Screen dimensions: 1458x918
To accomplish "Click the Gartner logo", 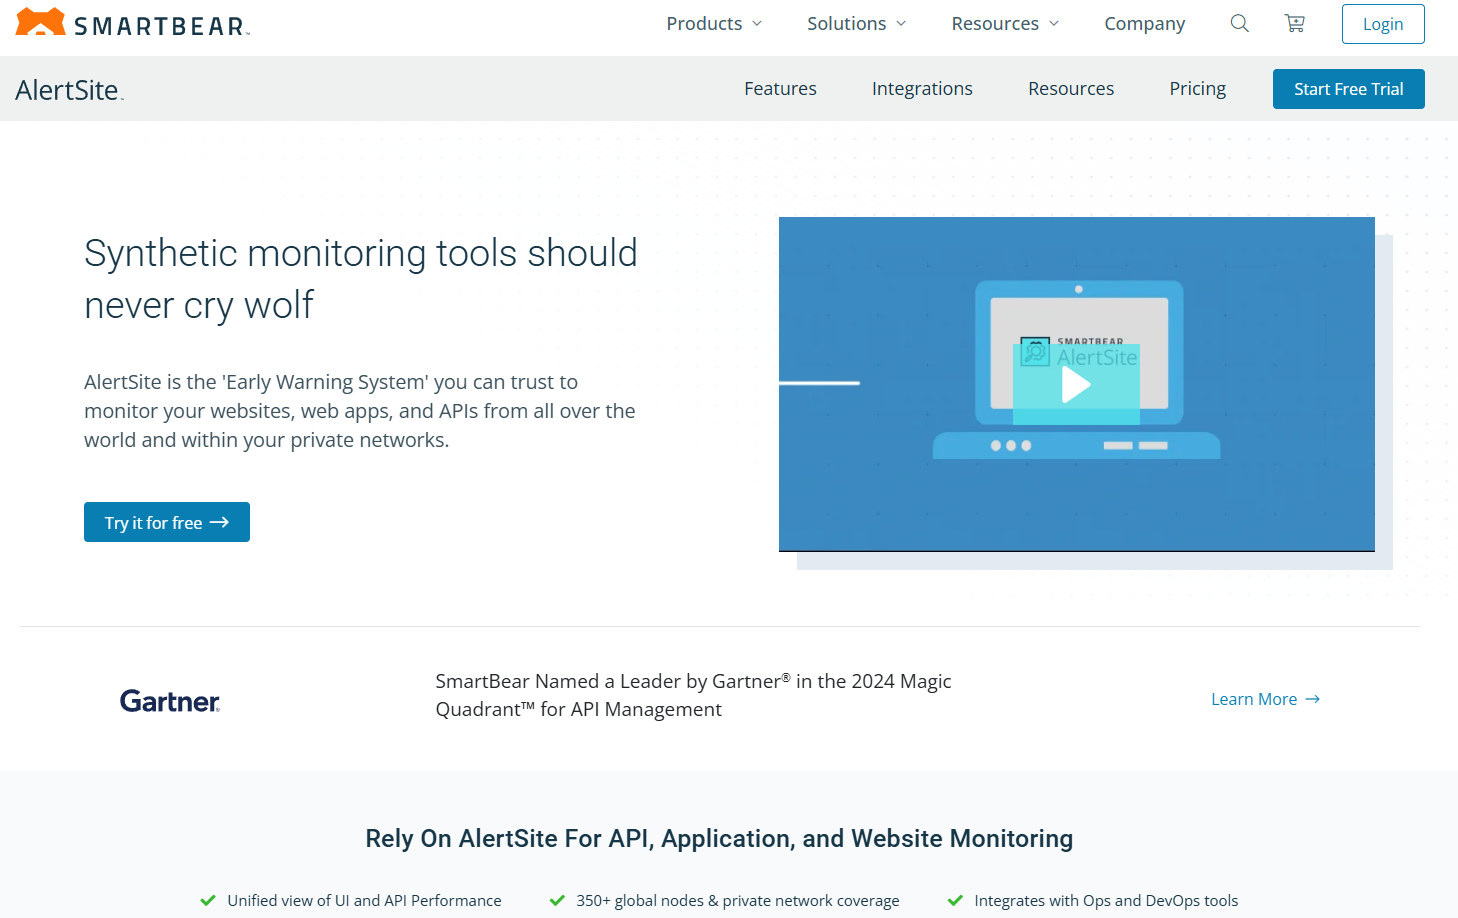I will pos(170,701).
